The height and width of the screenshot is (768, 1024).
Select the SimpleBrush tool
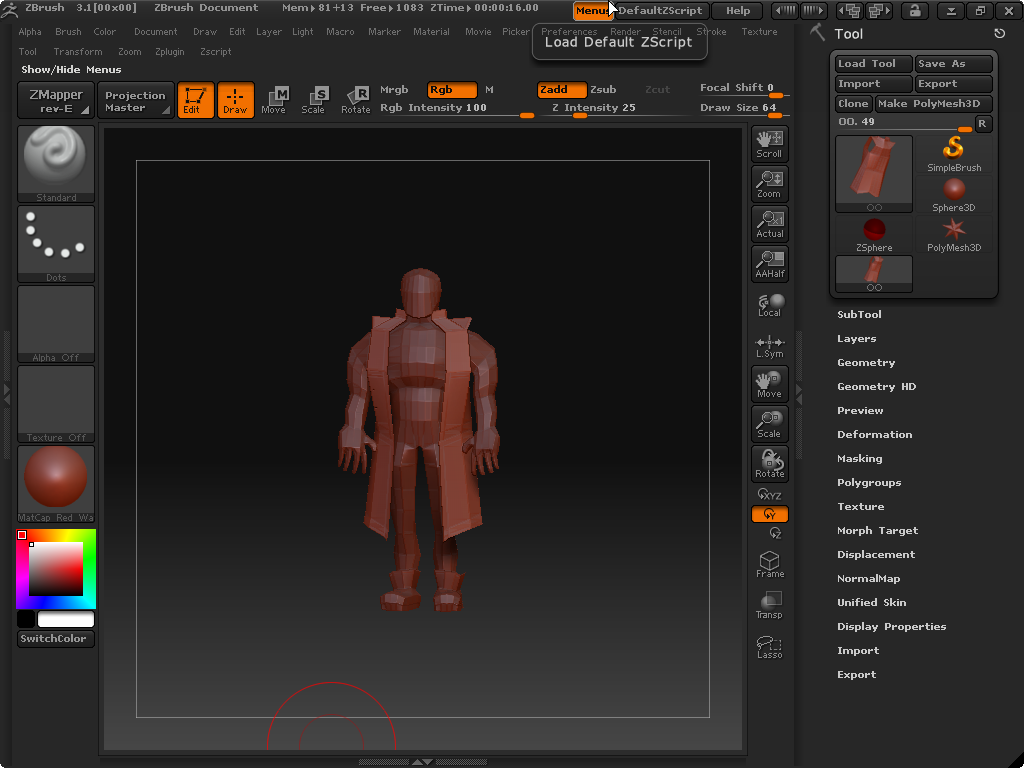[x=953, y=154]
